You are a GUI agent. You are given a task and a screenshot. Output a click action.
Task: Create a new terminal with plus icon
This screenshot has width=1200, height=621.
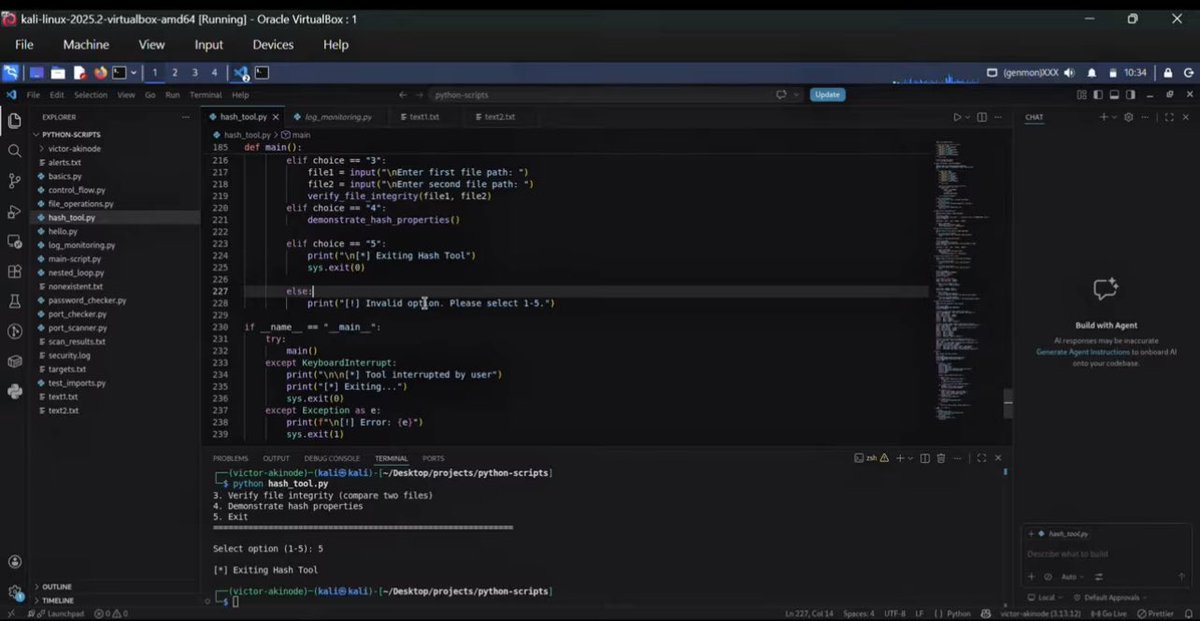(898, 458)
